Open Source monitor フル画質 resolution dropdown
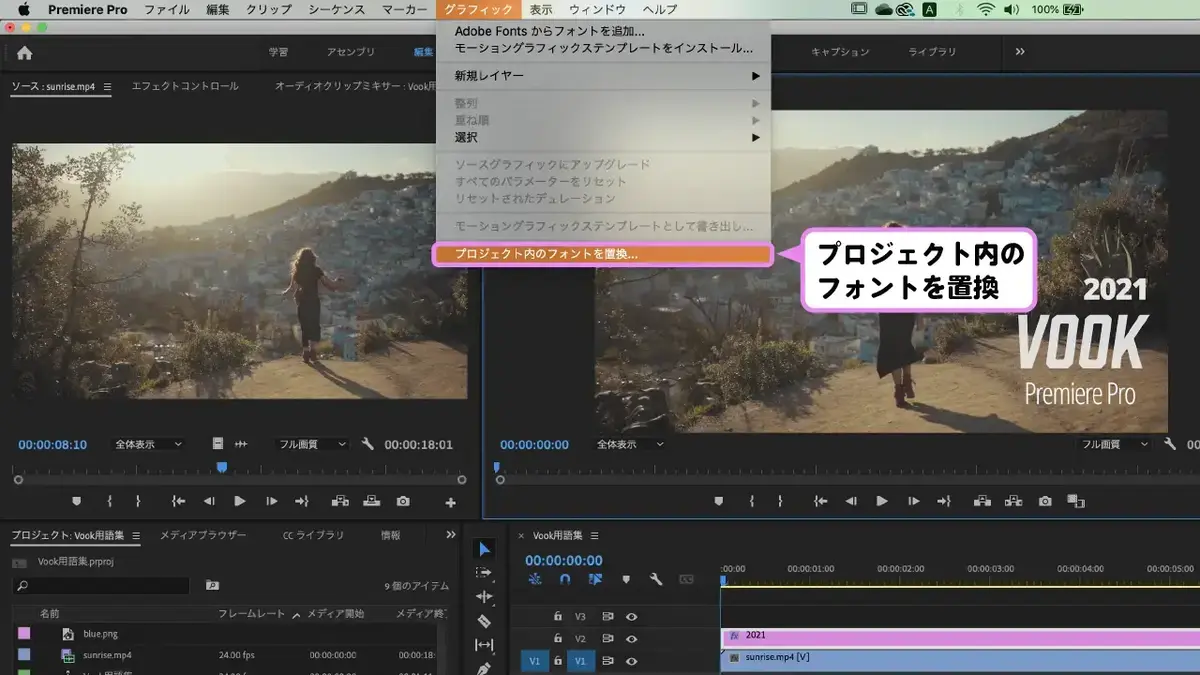The image size is (1200, 675). click(x=312, y=444)
